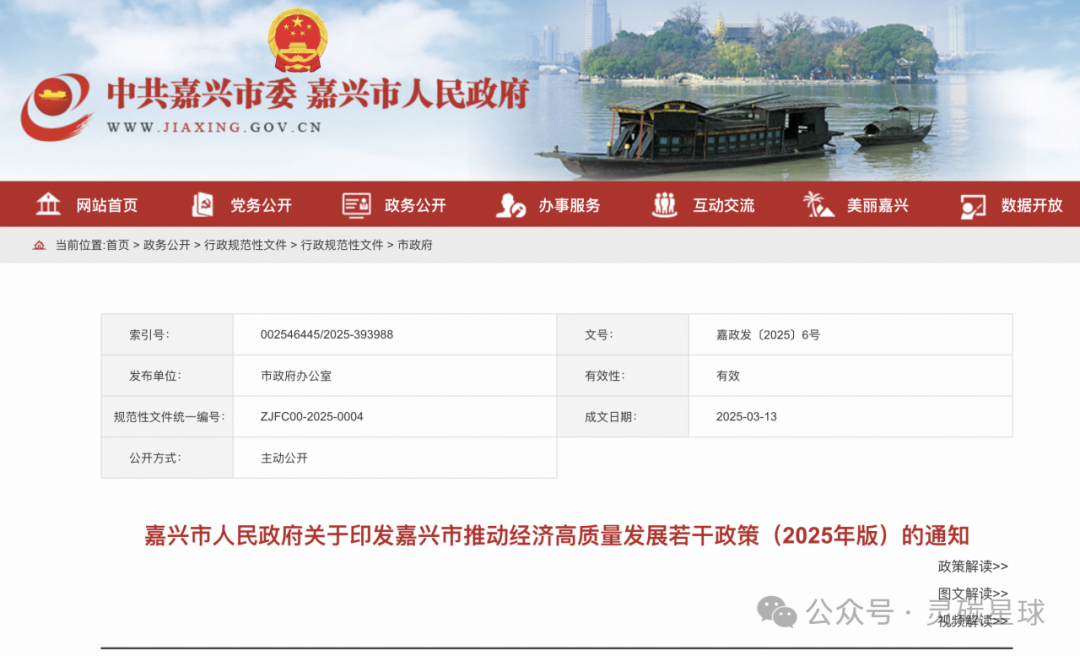Click the first 行政规范性文件 breadcrumb link
Viewport: 1080px width, 656px height.
[x=245, y=245]
